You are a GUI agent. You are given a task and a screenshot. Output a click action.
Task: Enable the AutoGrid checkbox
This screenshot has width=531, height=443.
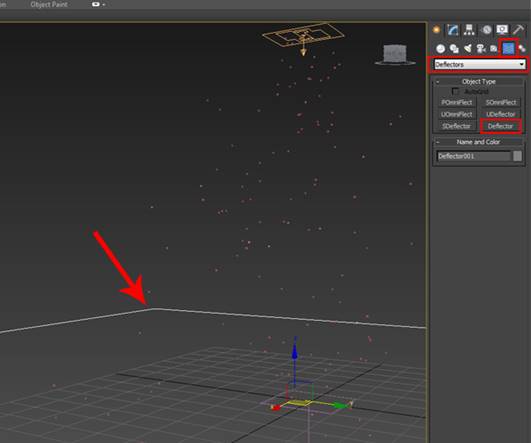coord(455,91)
